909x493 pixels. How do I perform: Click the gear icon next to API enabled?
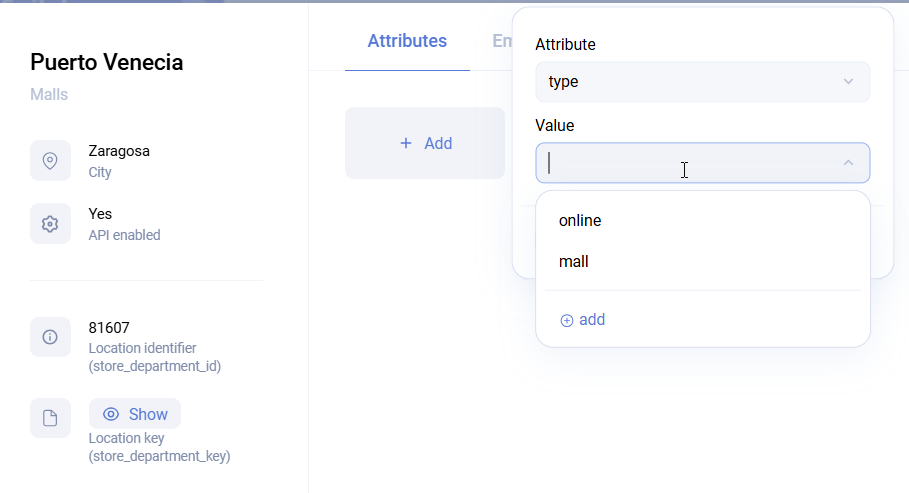point(50,224)
